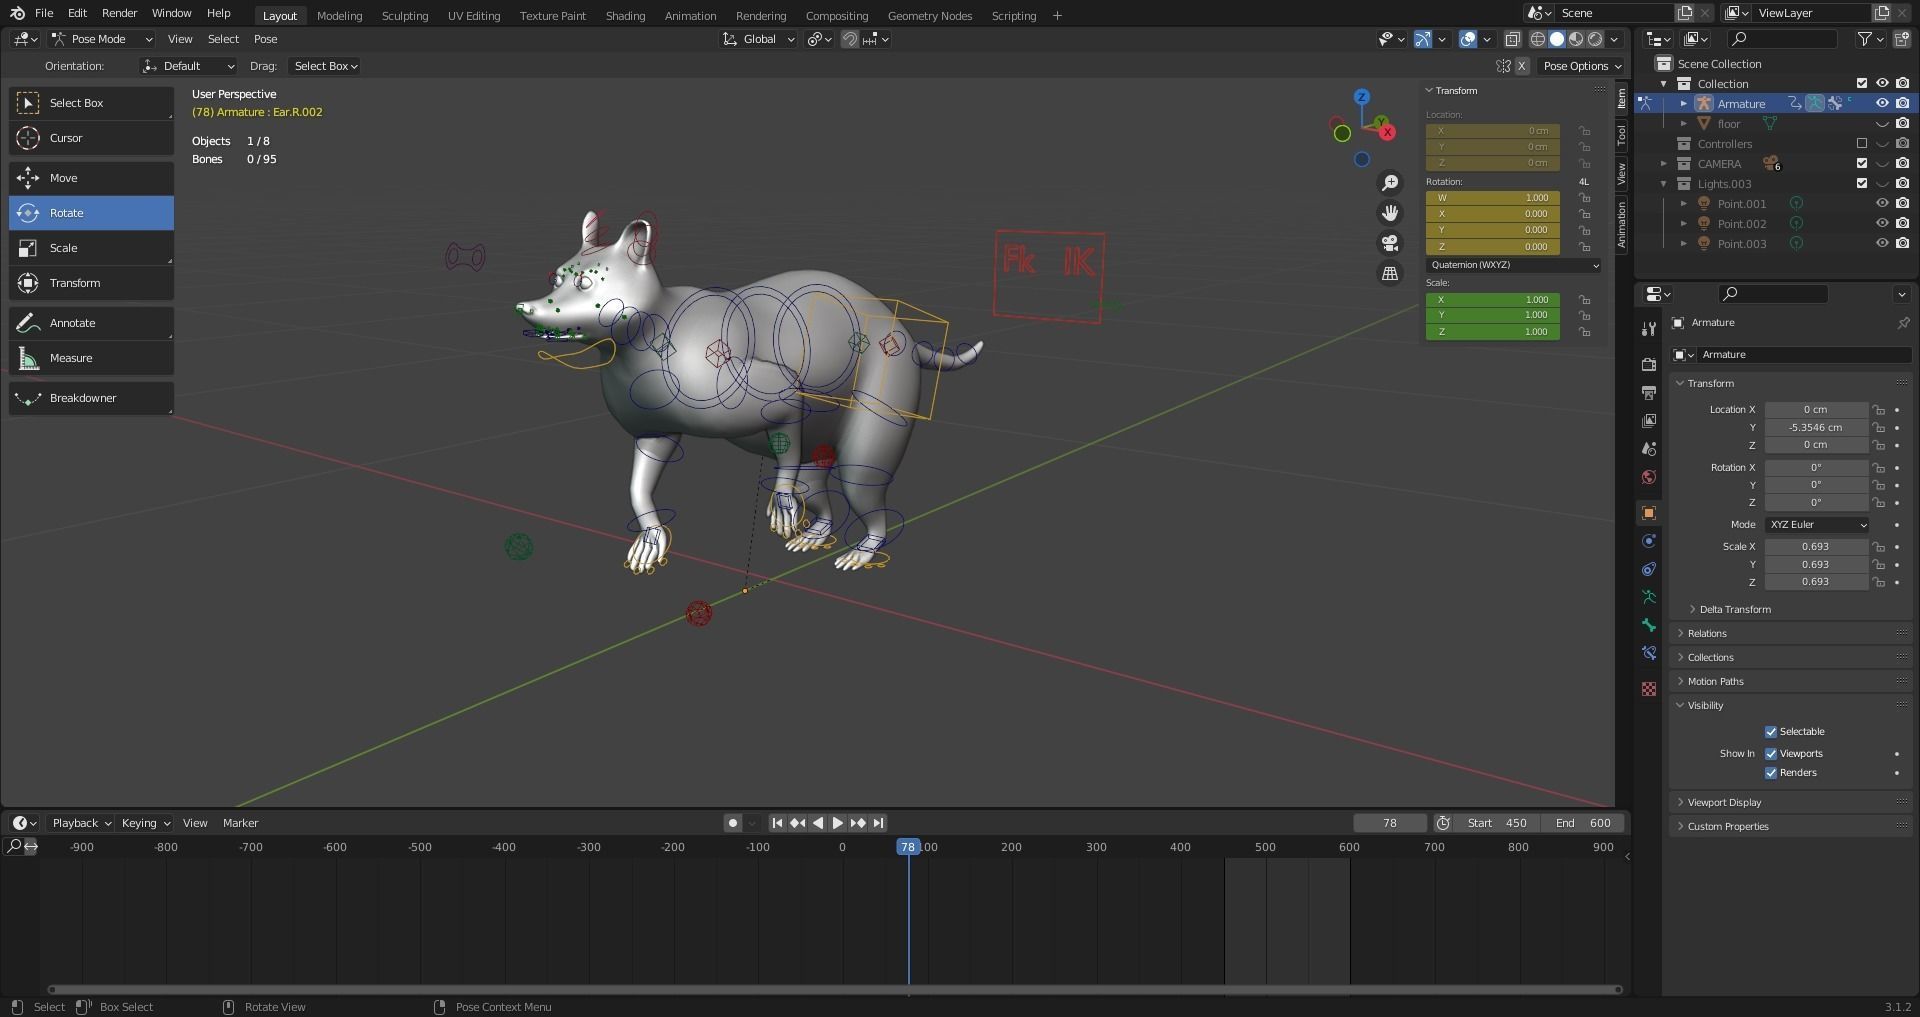
Task: Switch to Geometry Nodes workspace tab
Action: coord(929,15)
